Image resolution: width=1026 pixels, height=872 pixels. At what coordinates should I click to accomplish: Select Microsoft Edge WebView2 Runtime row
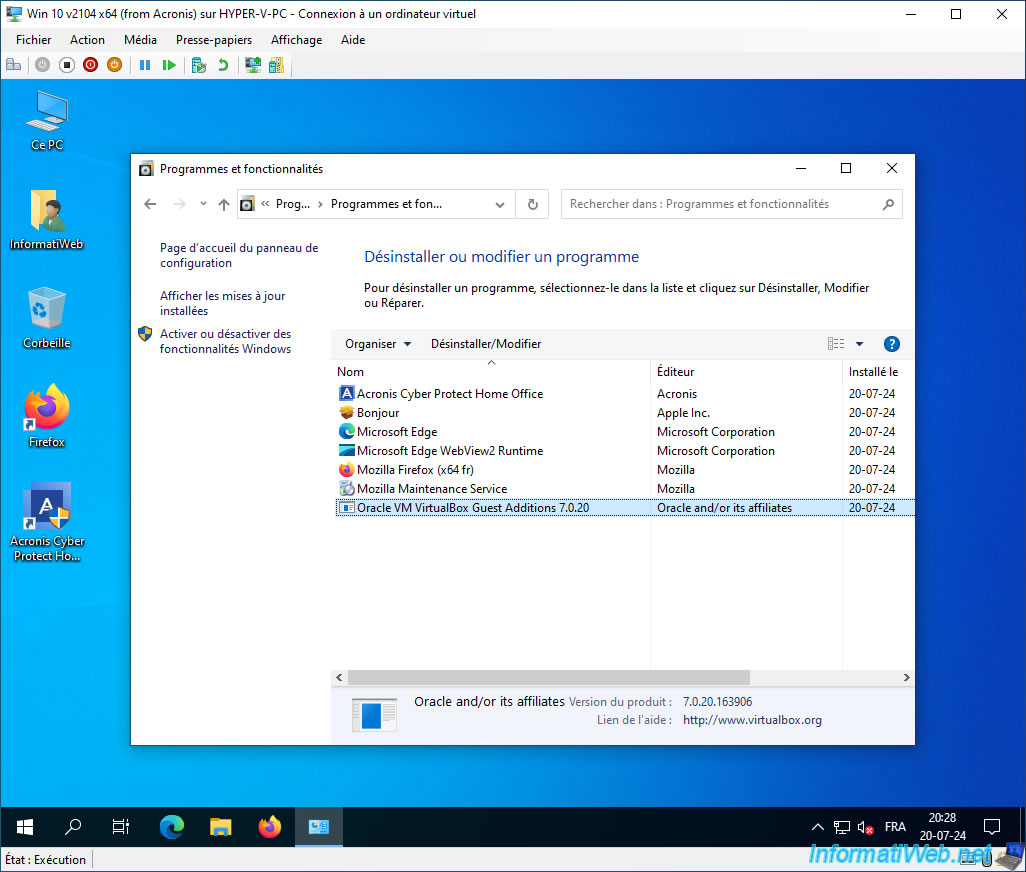point(625,451)
